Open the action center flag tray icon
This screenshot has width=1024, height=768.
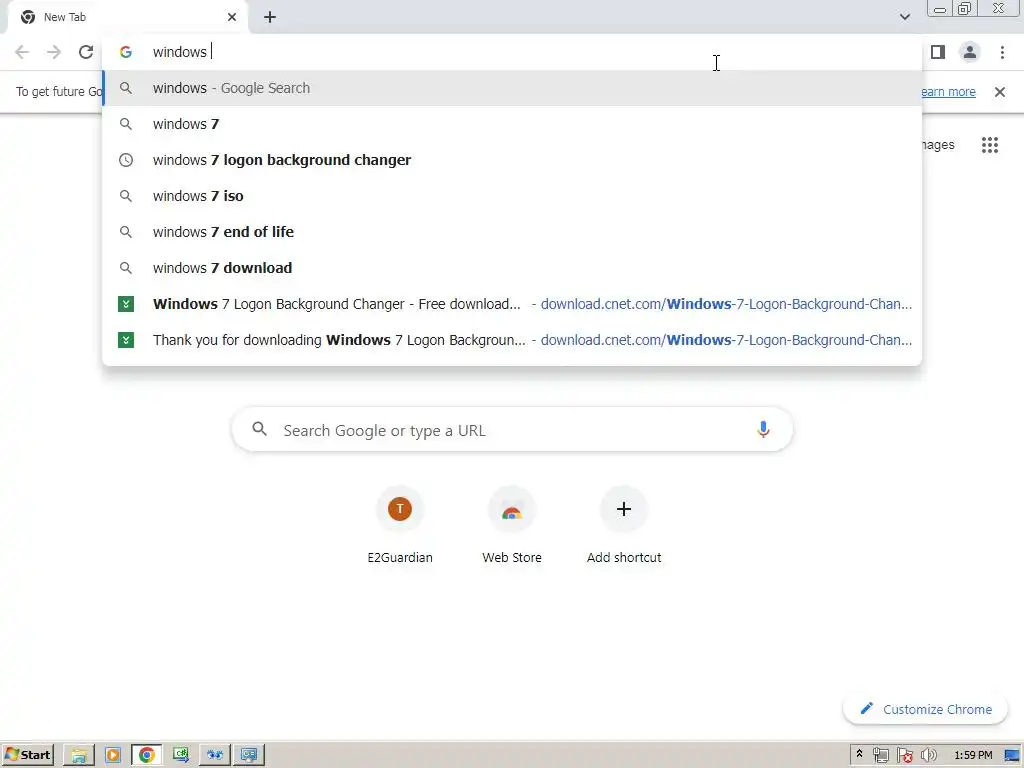click(904, 756)
